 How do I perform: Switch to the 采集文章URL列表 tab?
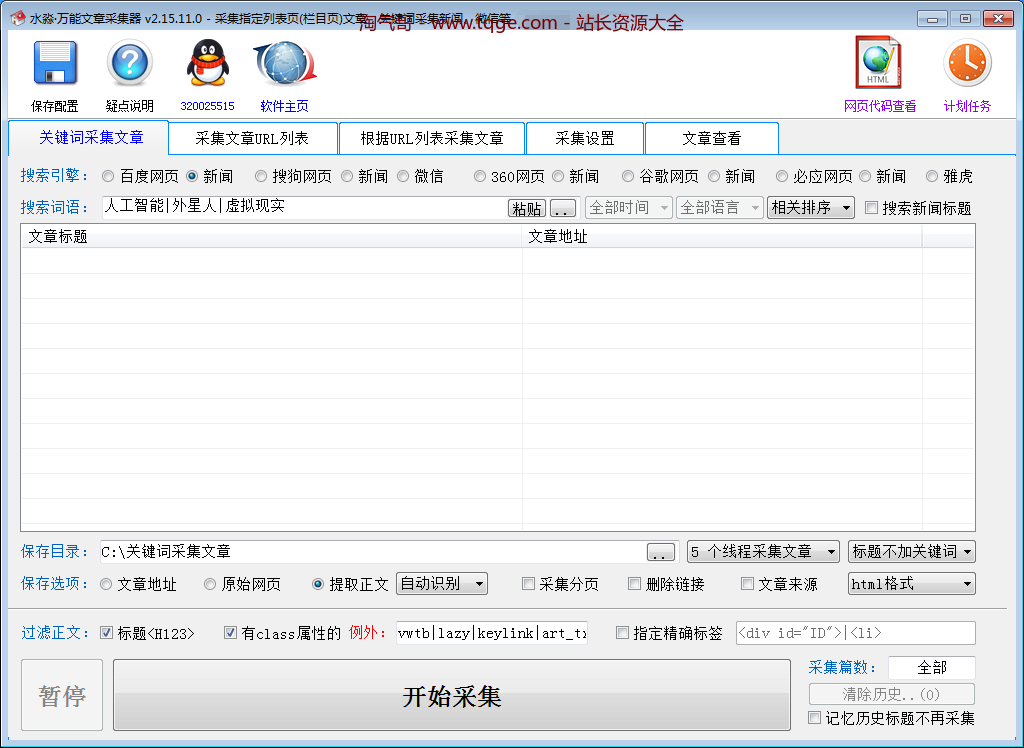(x=252, y=138)
